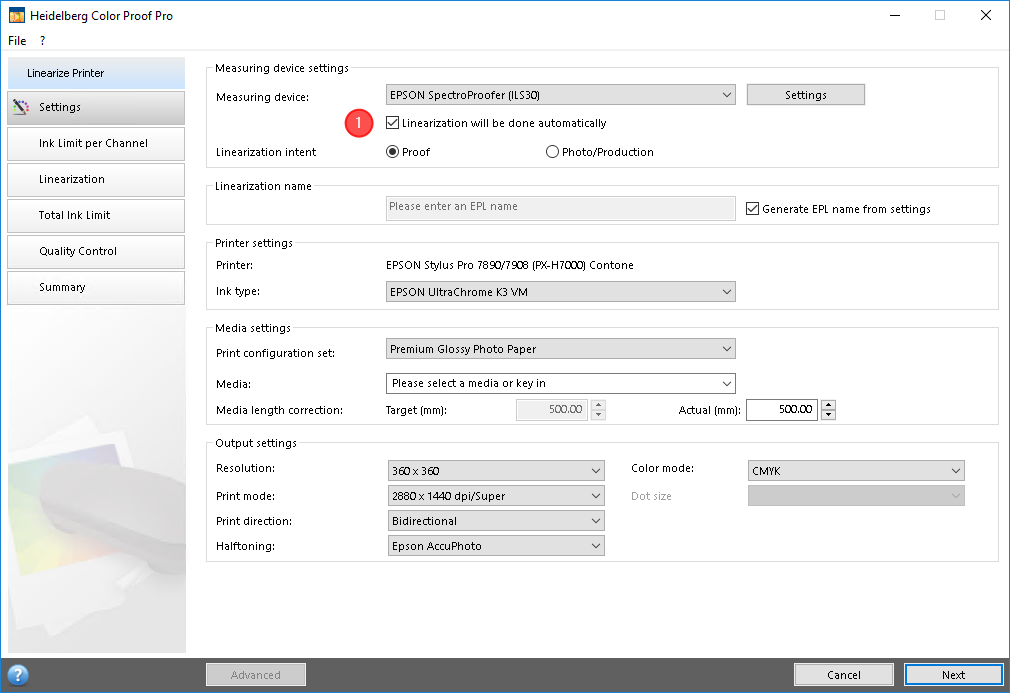Image resolution: width=1010 pixels, height=693 pixels.
Task: Decrease Actual (mm) with down arrow
Action: 829,415
